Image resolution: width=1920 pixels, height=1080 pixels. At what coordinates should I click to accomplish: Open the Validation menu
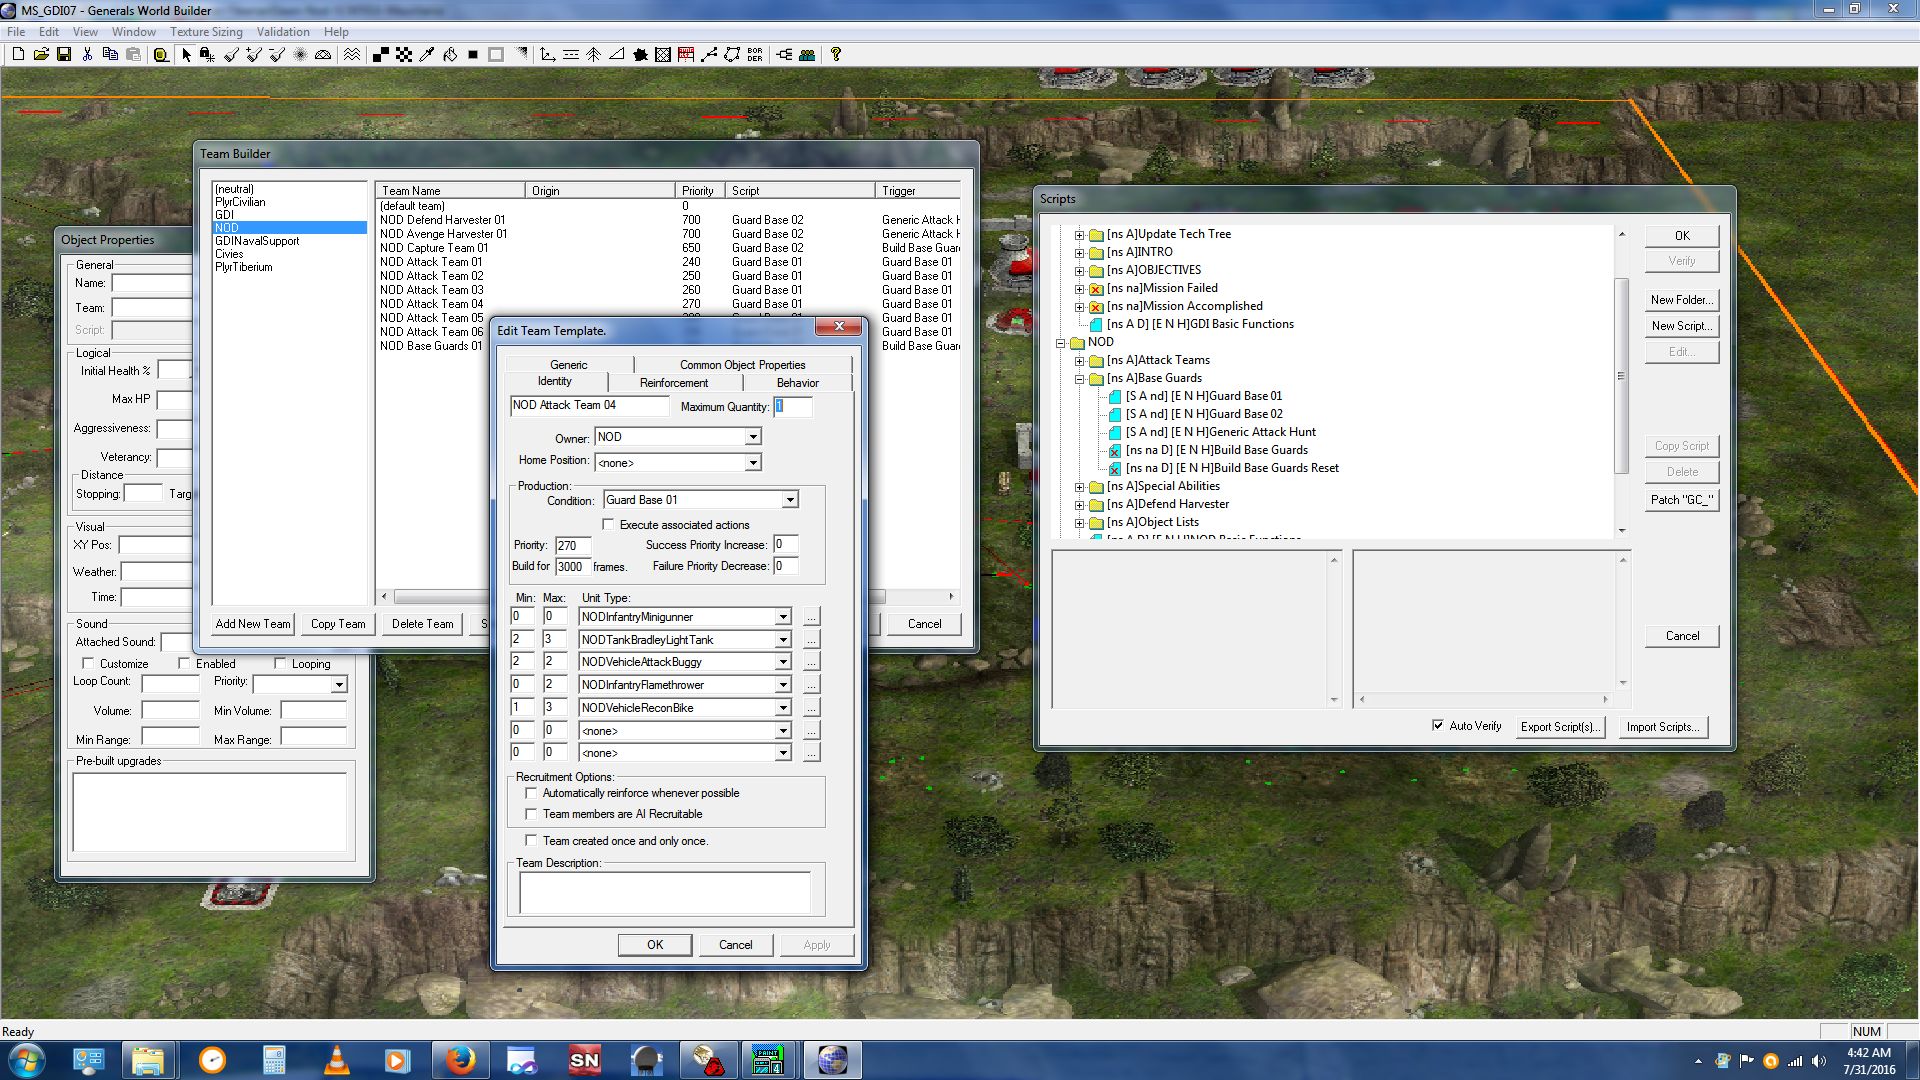283,32
